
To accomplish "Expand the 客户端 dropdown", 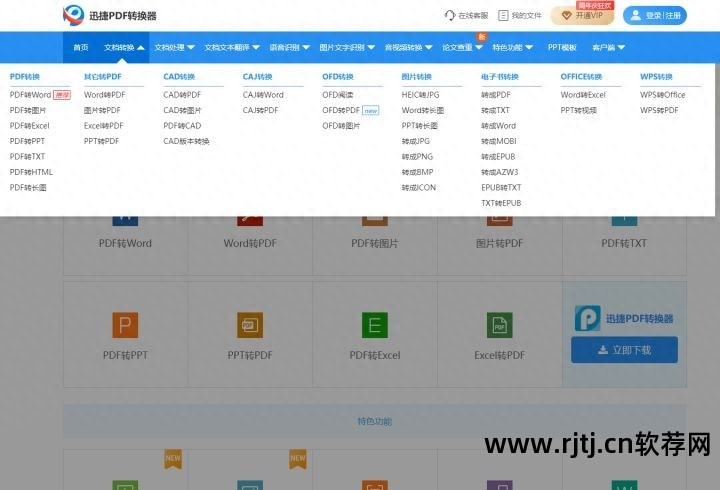I will pos(608,47).
